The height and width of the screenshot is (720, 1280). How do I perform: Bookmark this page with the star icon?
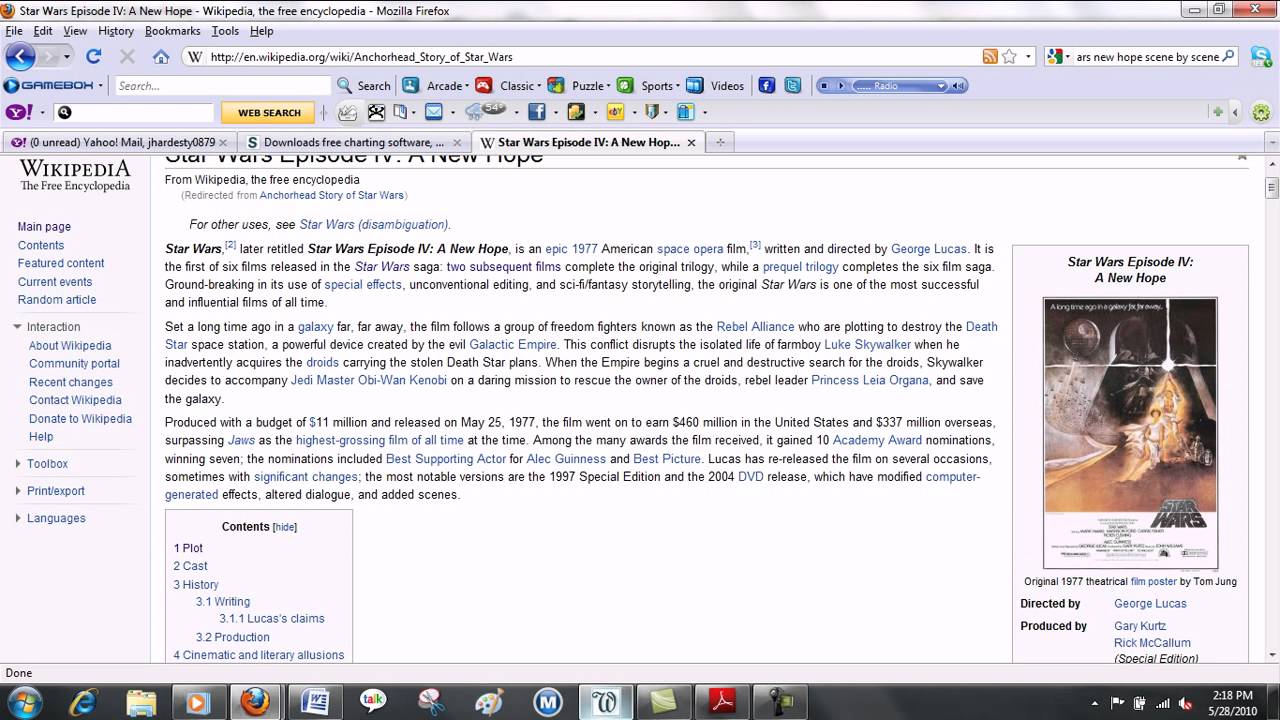[1009, 57]
